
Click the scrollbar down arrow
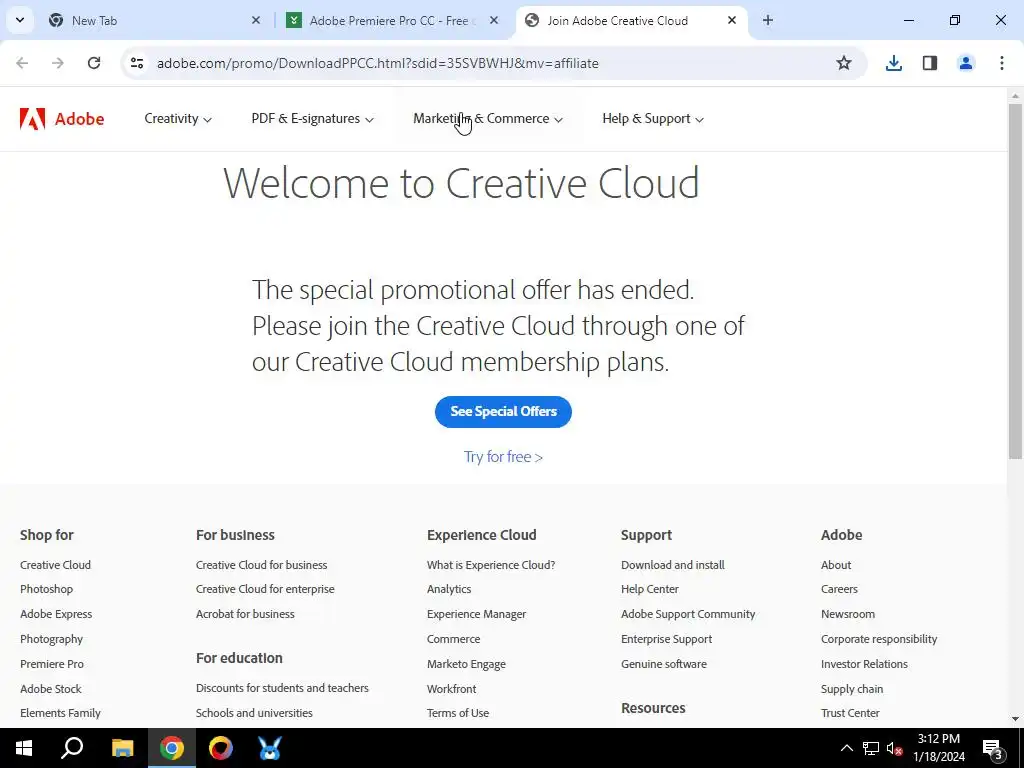(x=1015, y=719)
